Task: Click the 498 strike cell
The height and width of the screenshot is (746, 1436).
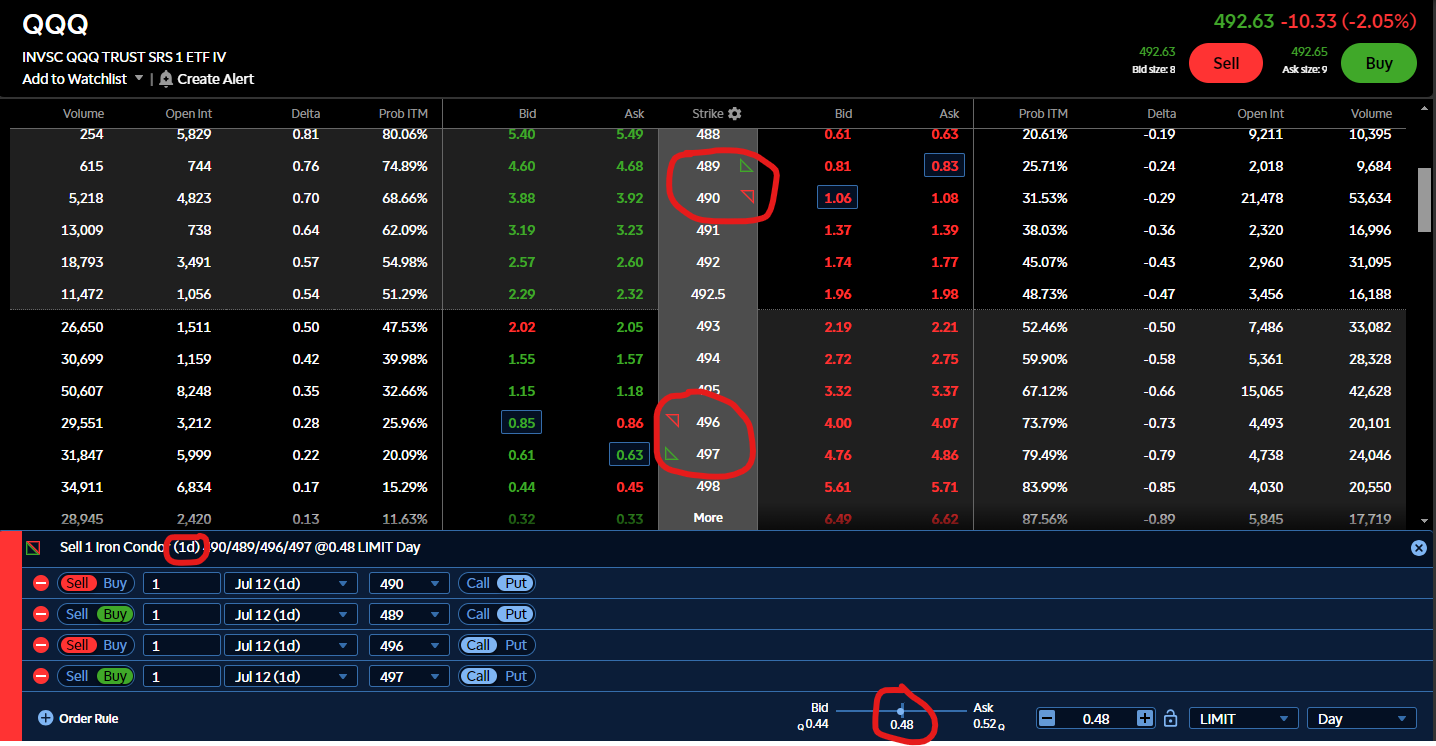Action: coord(708,486)
